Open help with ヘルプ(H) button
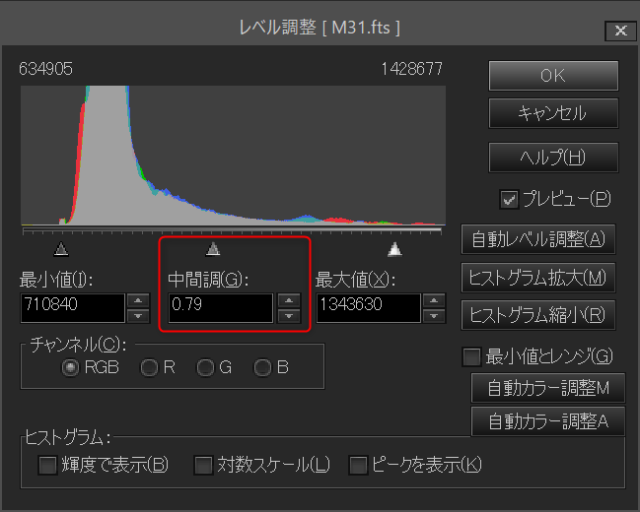Viewport: 640px width, 512px height. tap(552, 157)
